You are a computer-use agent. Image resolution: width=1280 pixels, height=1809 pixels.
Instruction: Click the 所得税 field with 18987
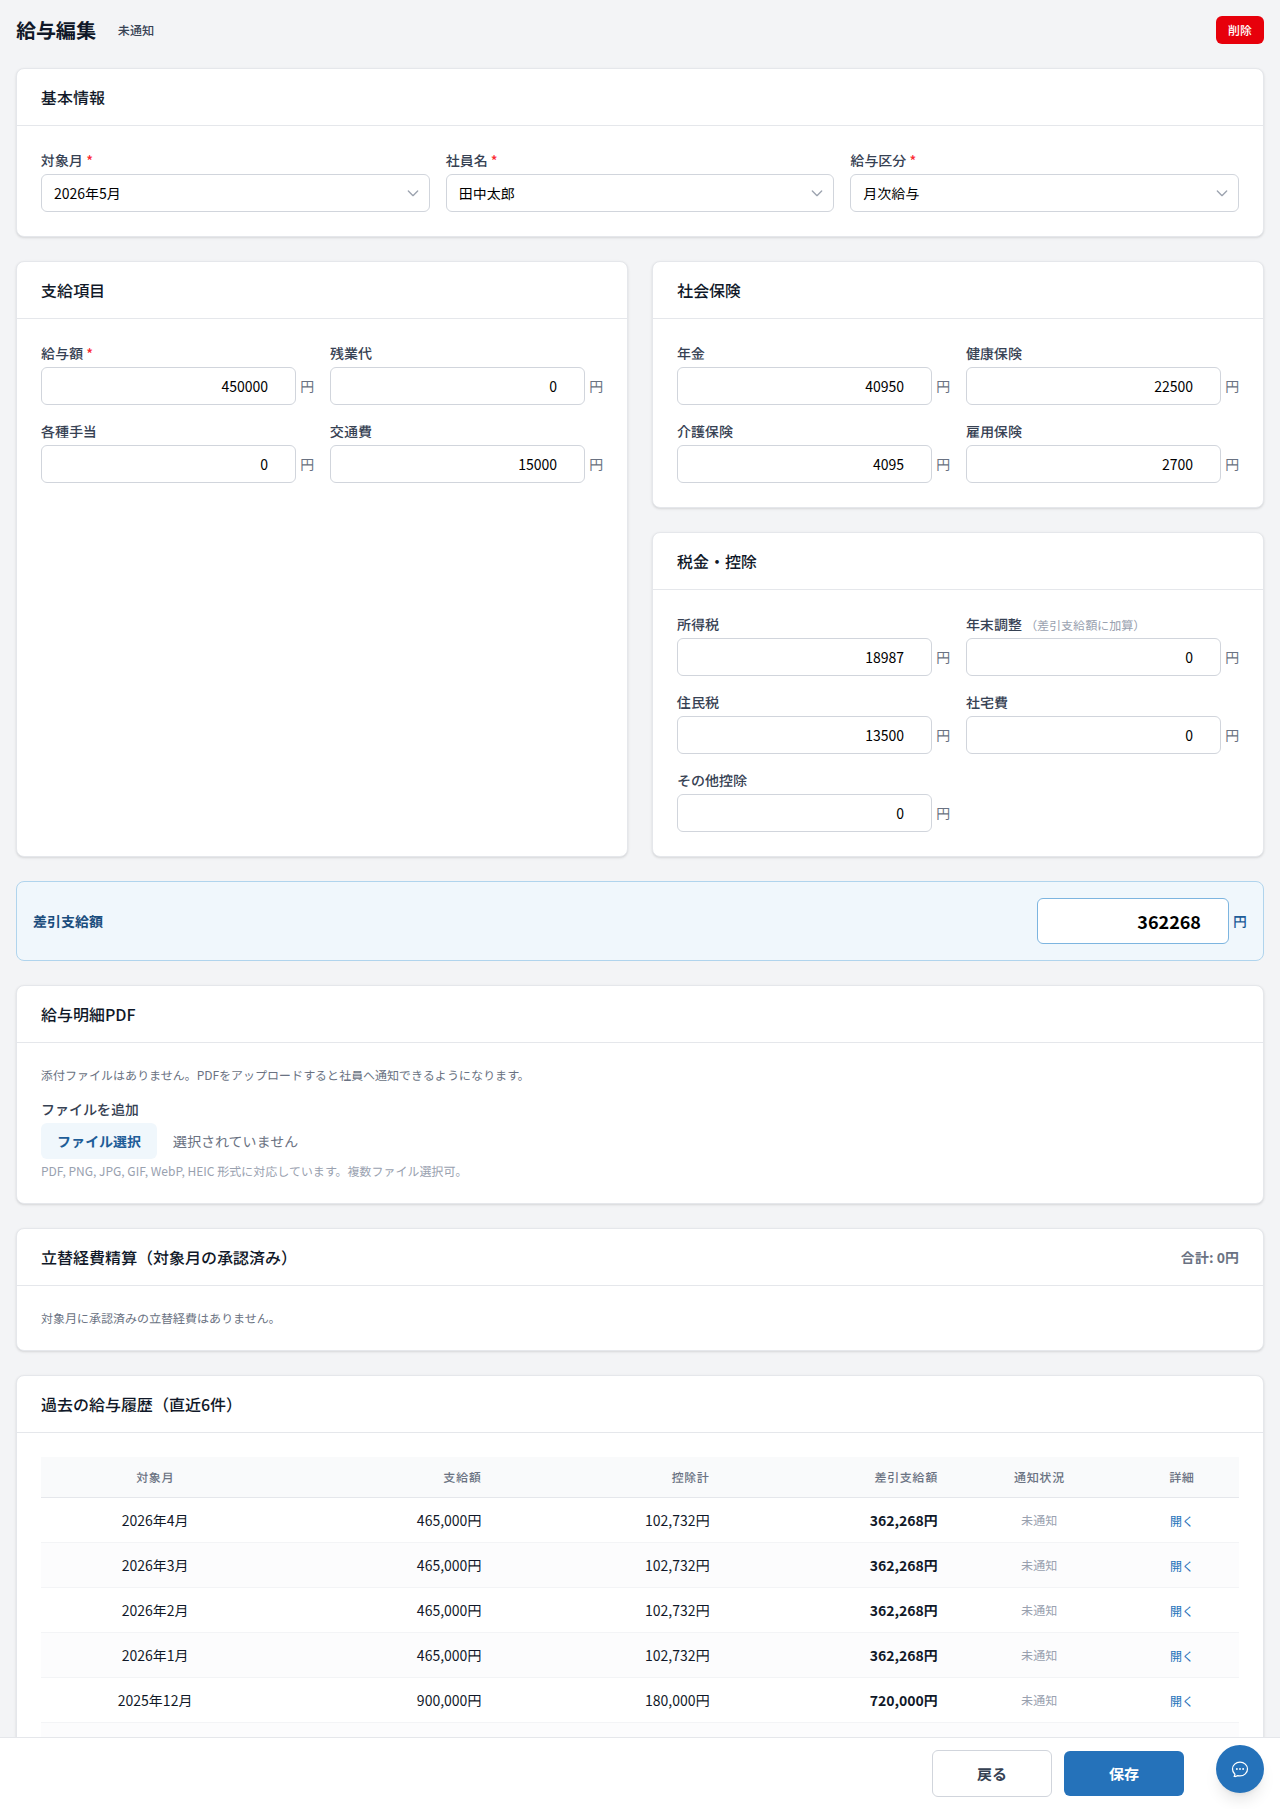[x=804, y=657]
